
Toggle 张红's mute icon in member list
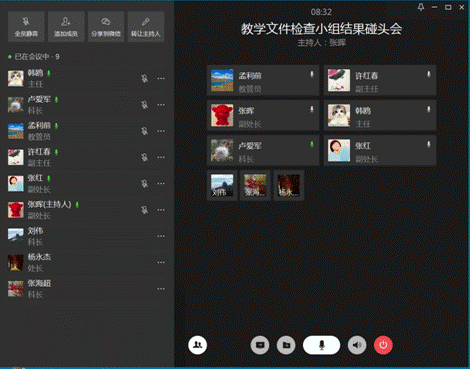[144, 183]
